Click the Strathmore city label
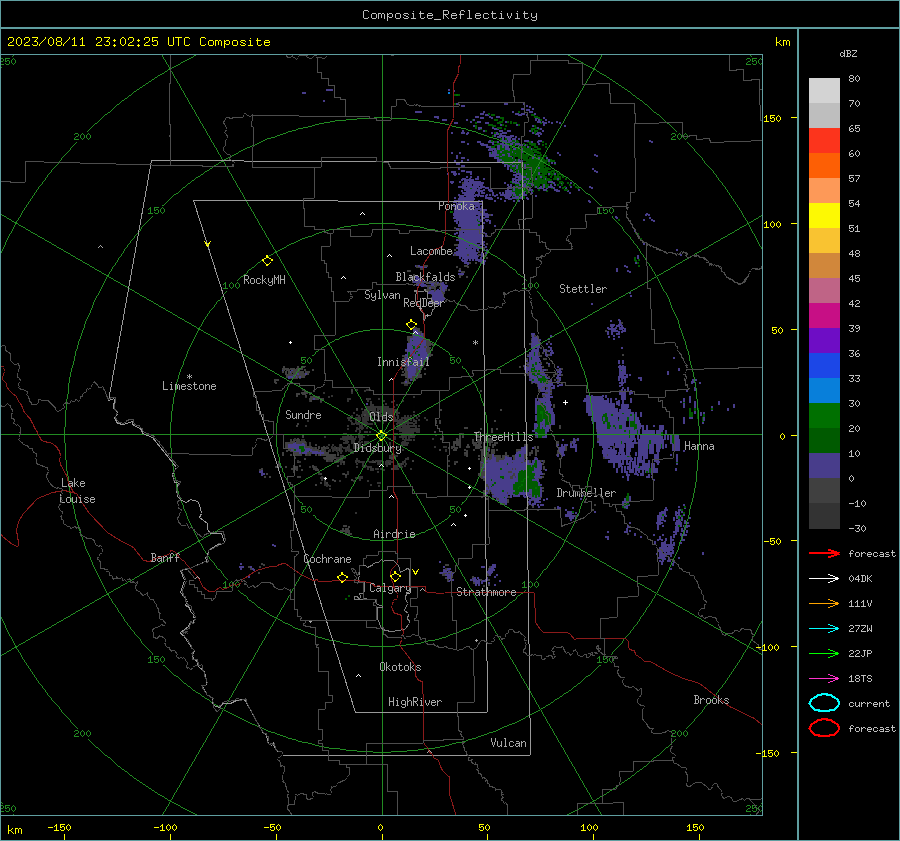Screen dimensions: 900x841 click(486, 592)
